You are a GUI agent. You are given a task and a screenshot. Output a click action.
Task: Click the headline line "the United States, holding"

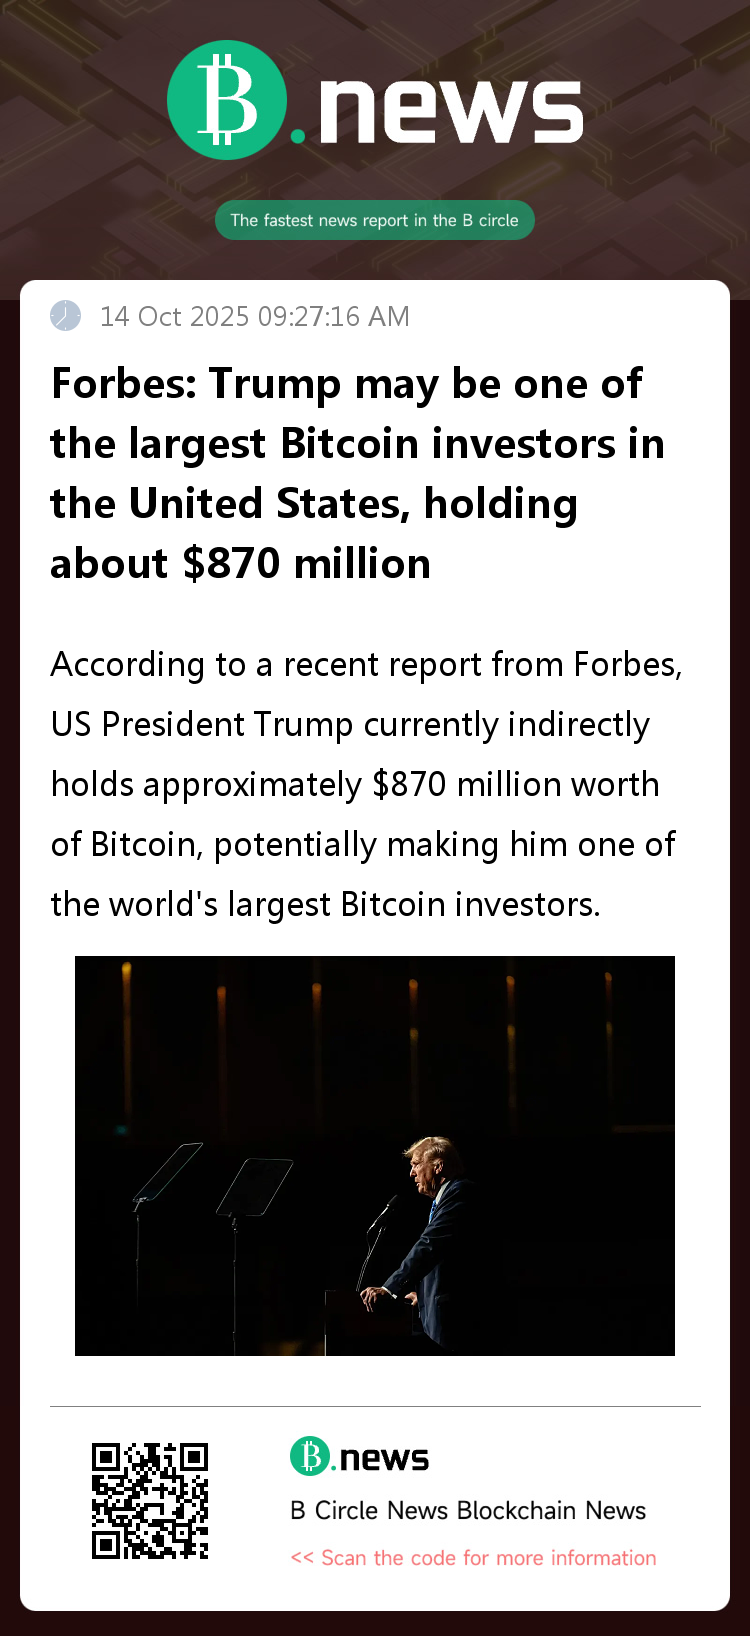point(314,504)
